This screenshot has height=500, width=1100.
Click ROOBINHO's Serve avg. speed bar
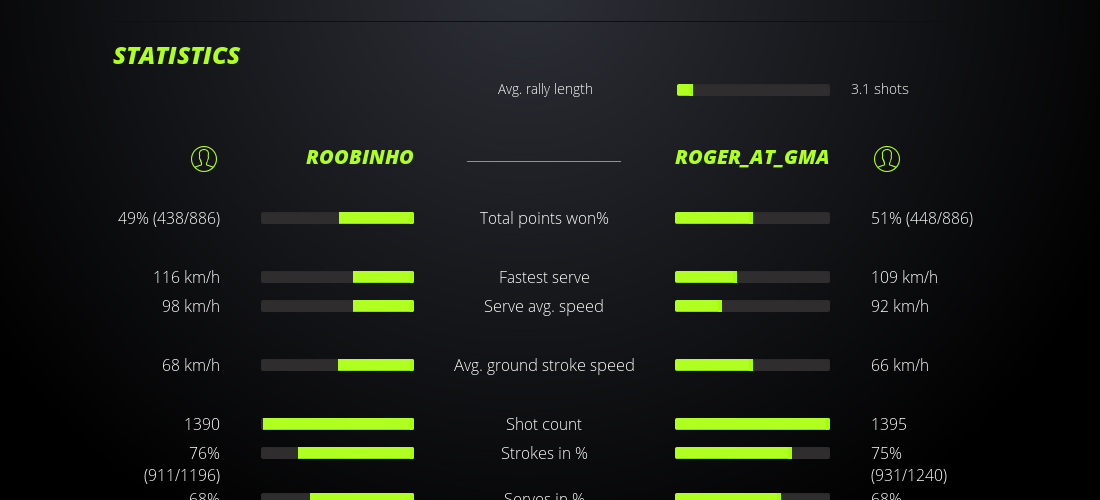point(337,306)
